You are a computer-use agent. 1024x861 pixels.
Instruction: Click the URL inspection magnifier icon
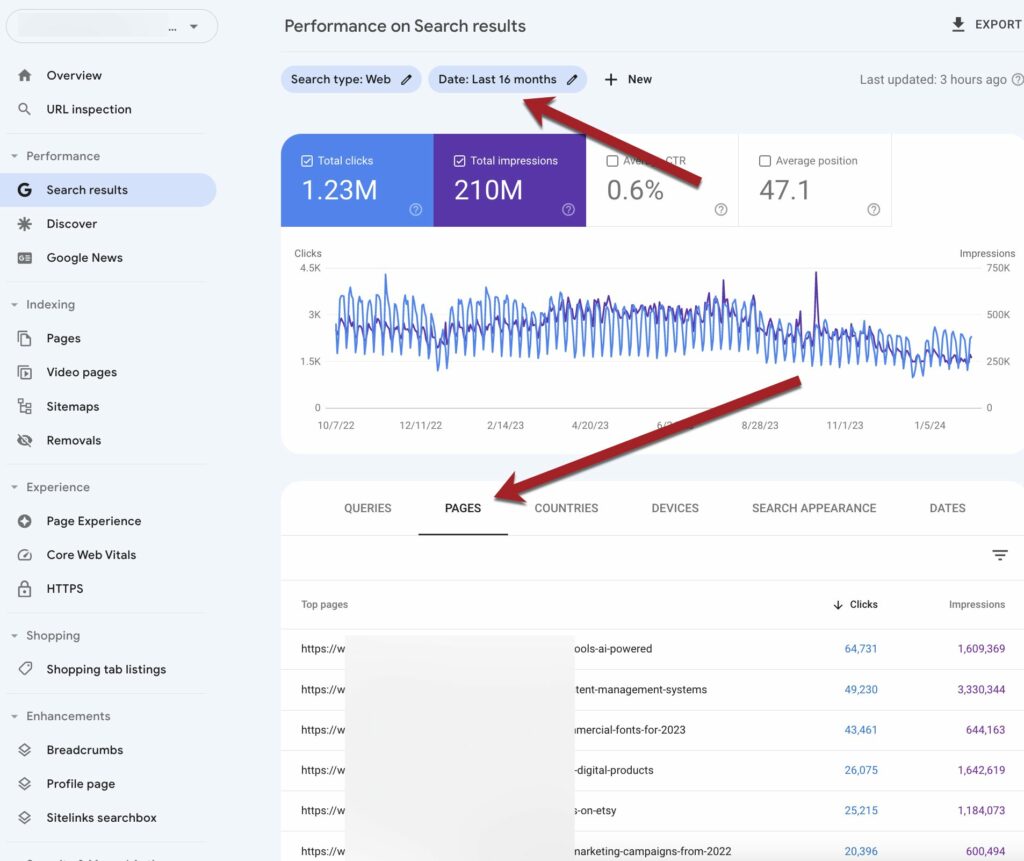25,110
